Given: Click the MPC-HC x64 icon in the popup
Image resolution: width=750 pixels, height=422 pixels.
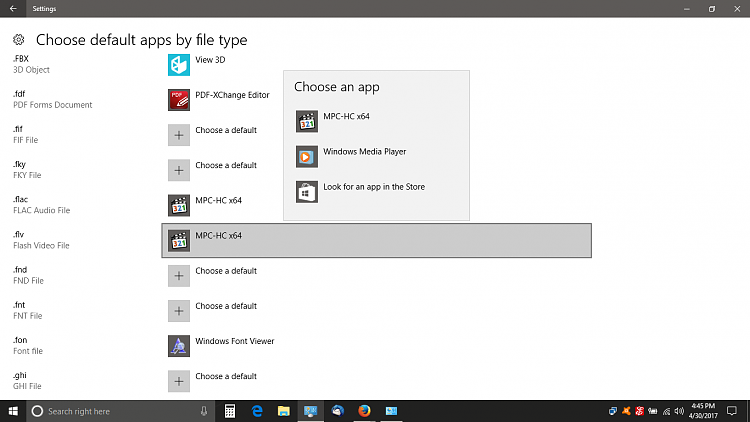Looking at the screenshot, I should point(307,122).
